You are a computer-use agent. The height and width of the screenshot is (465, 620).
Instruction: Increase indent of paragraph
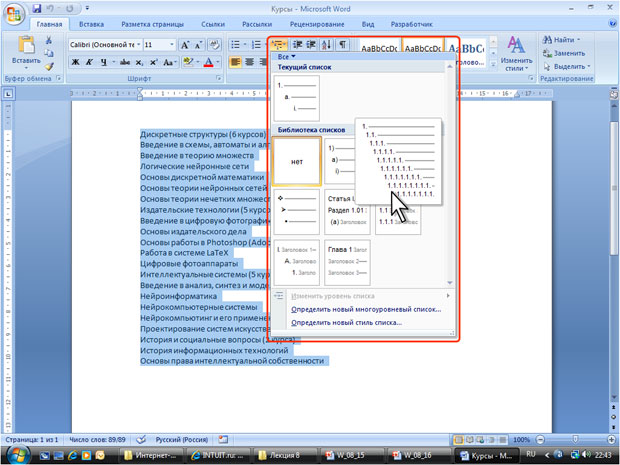[311, 45]
